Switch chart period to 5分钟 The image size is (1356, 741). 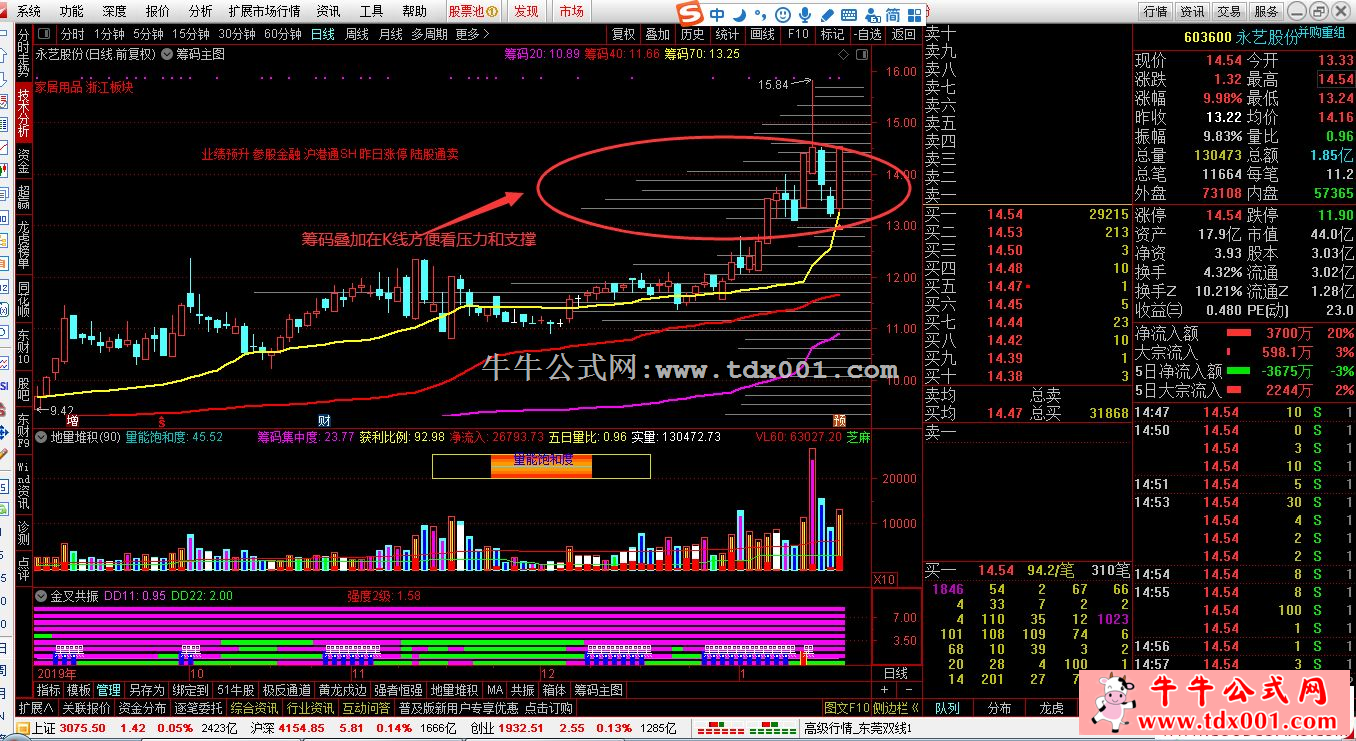tap(148, 33)
